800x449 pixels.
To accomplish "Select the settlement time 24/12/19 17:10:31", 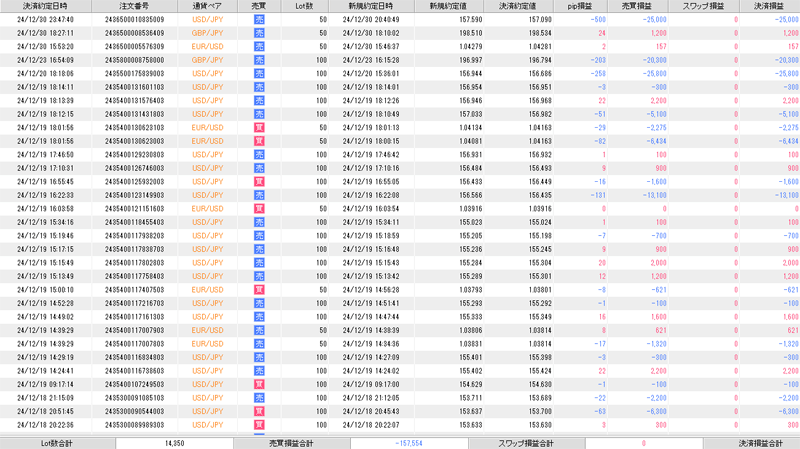I will [45, 168].
